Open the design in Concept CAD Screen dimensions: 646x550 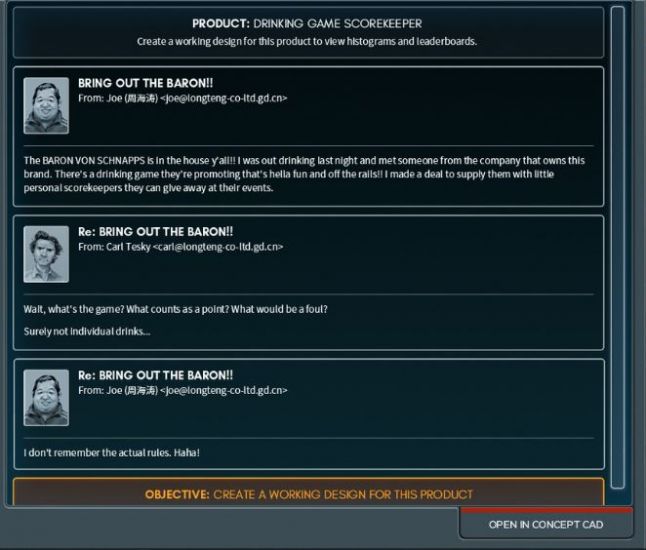click(546, 524)
